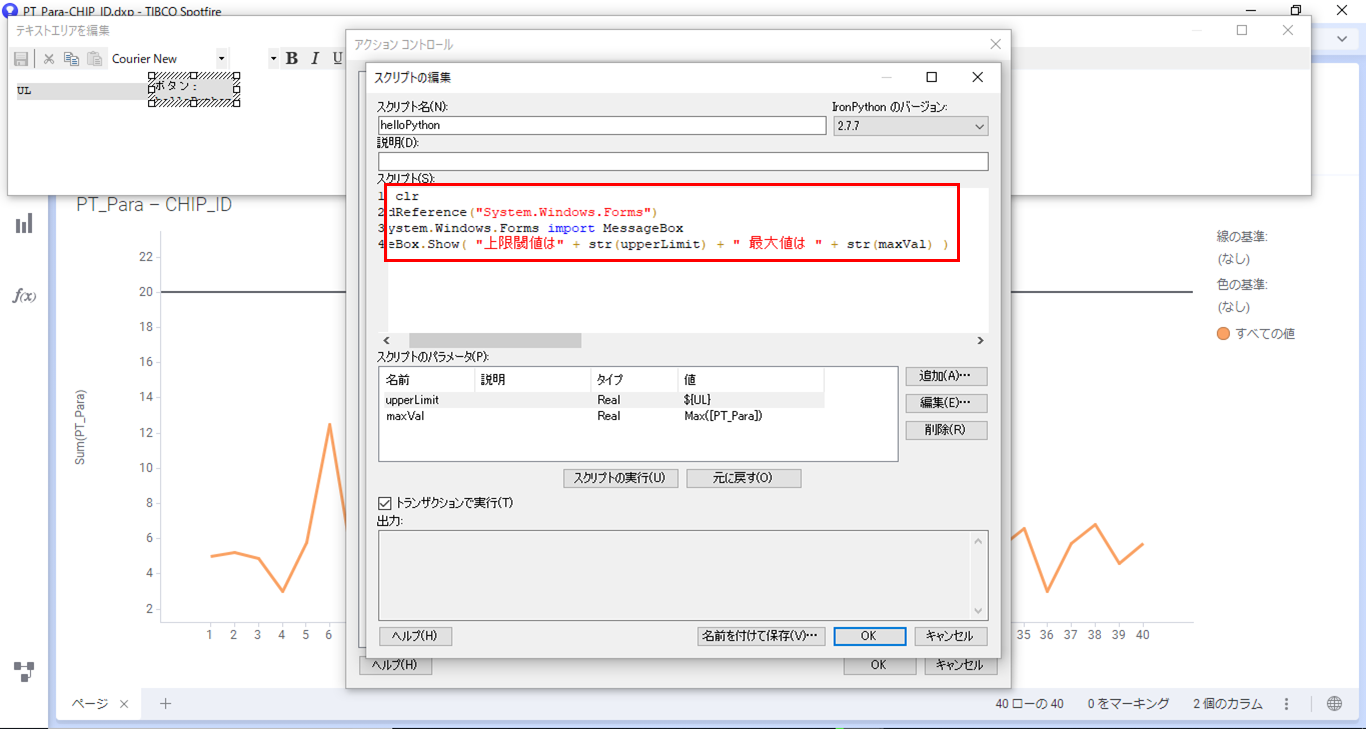1366x729 pixels.
Task: Click the スクリプトの実行 button
Action: (x=620, y=478)
